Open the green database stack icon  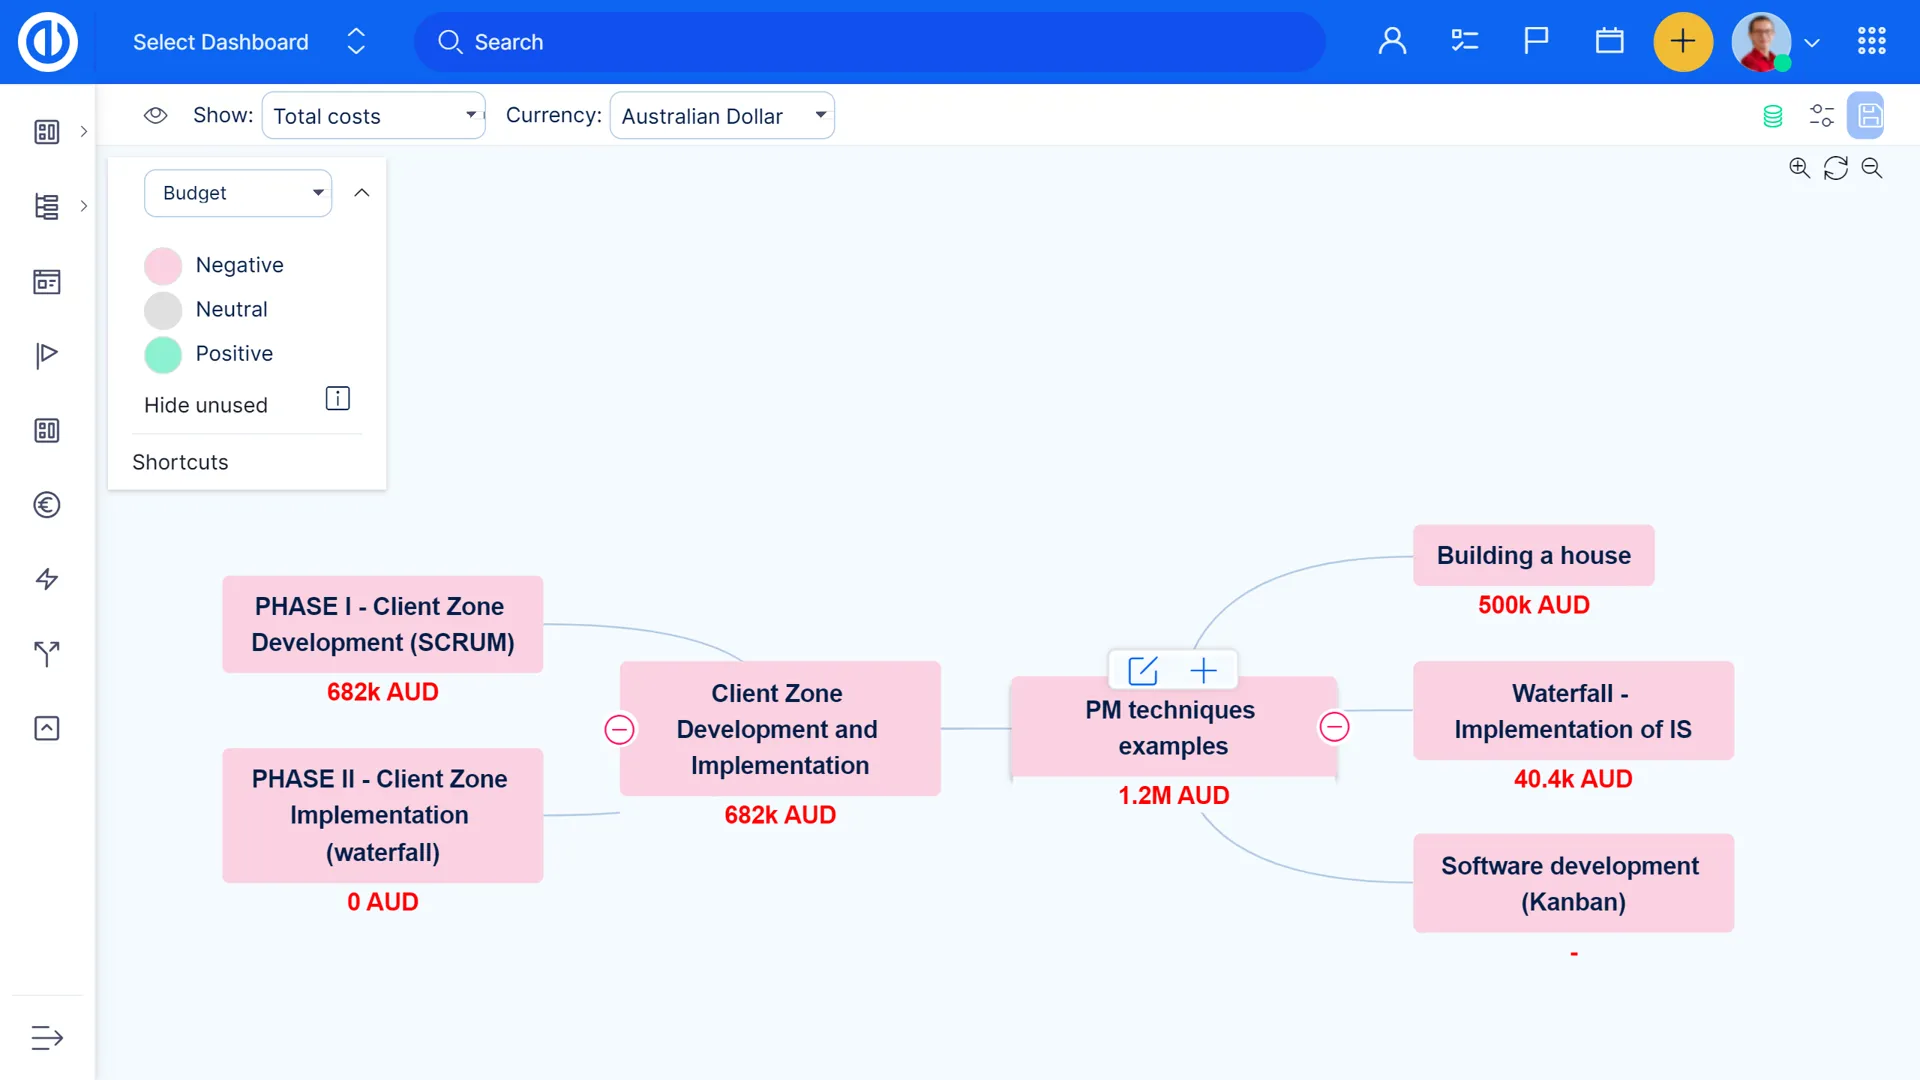pyautogui.click(x=1773, y=116)
